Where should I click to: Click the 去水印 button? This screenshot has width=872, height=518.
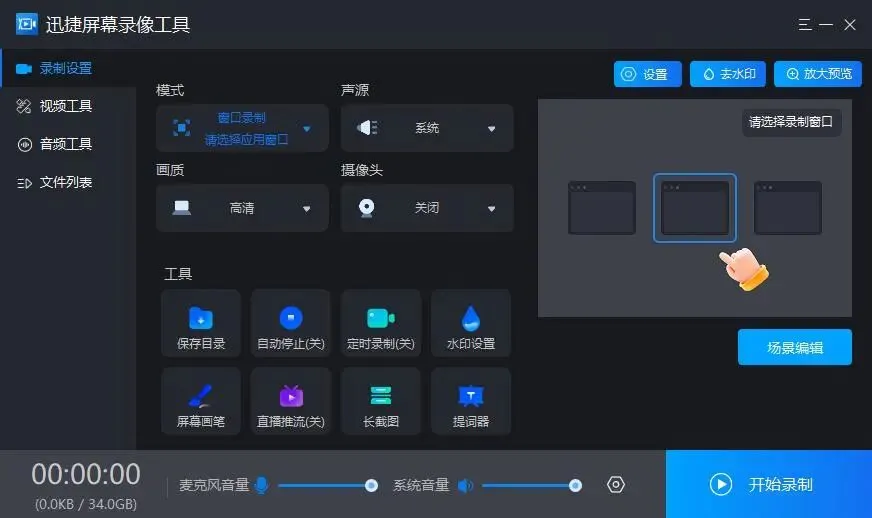(x=727, y=74)
